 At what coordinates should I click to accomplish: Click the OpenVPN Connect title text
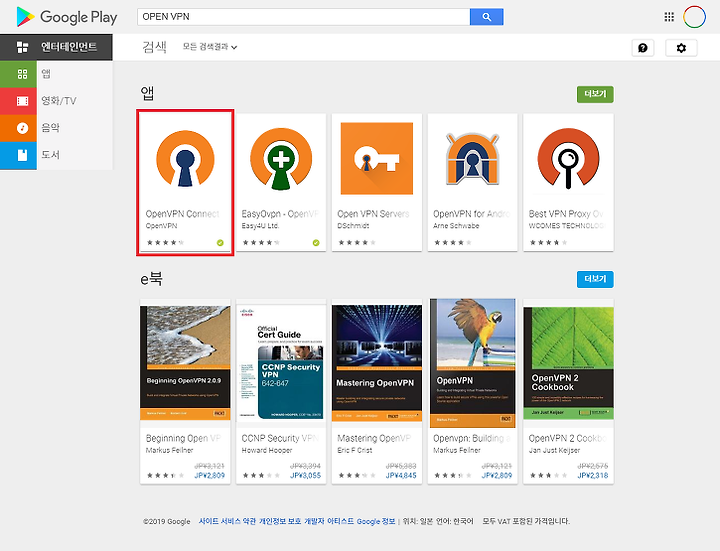click(x=182, y=214)
